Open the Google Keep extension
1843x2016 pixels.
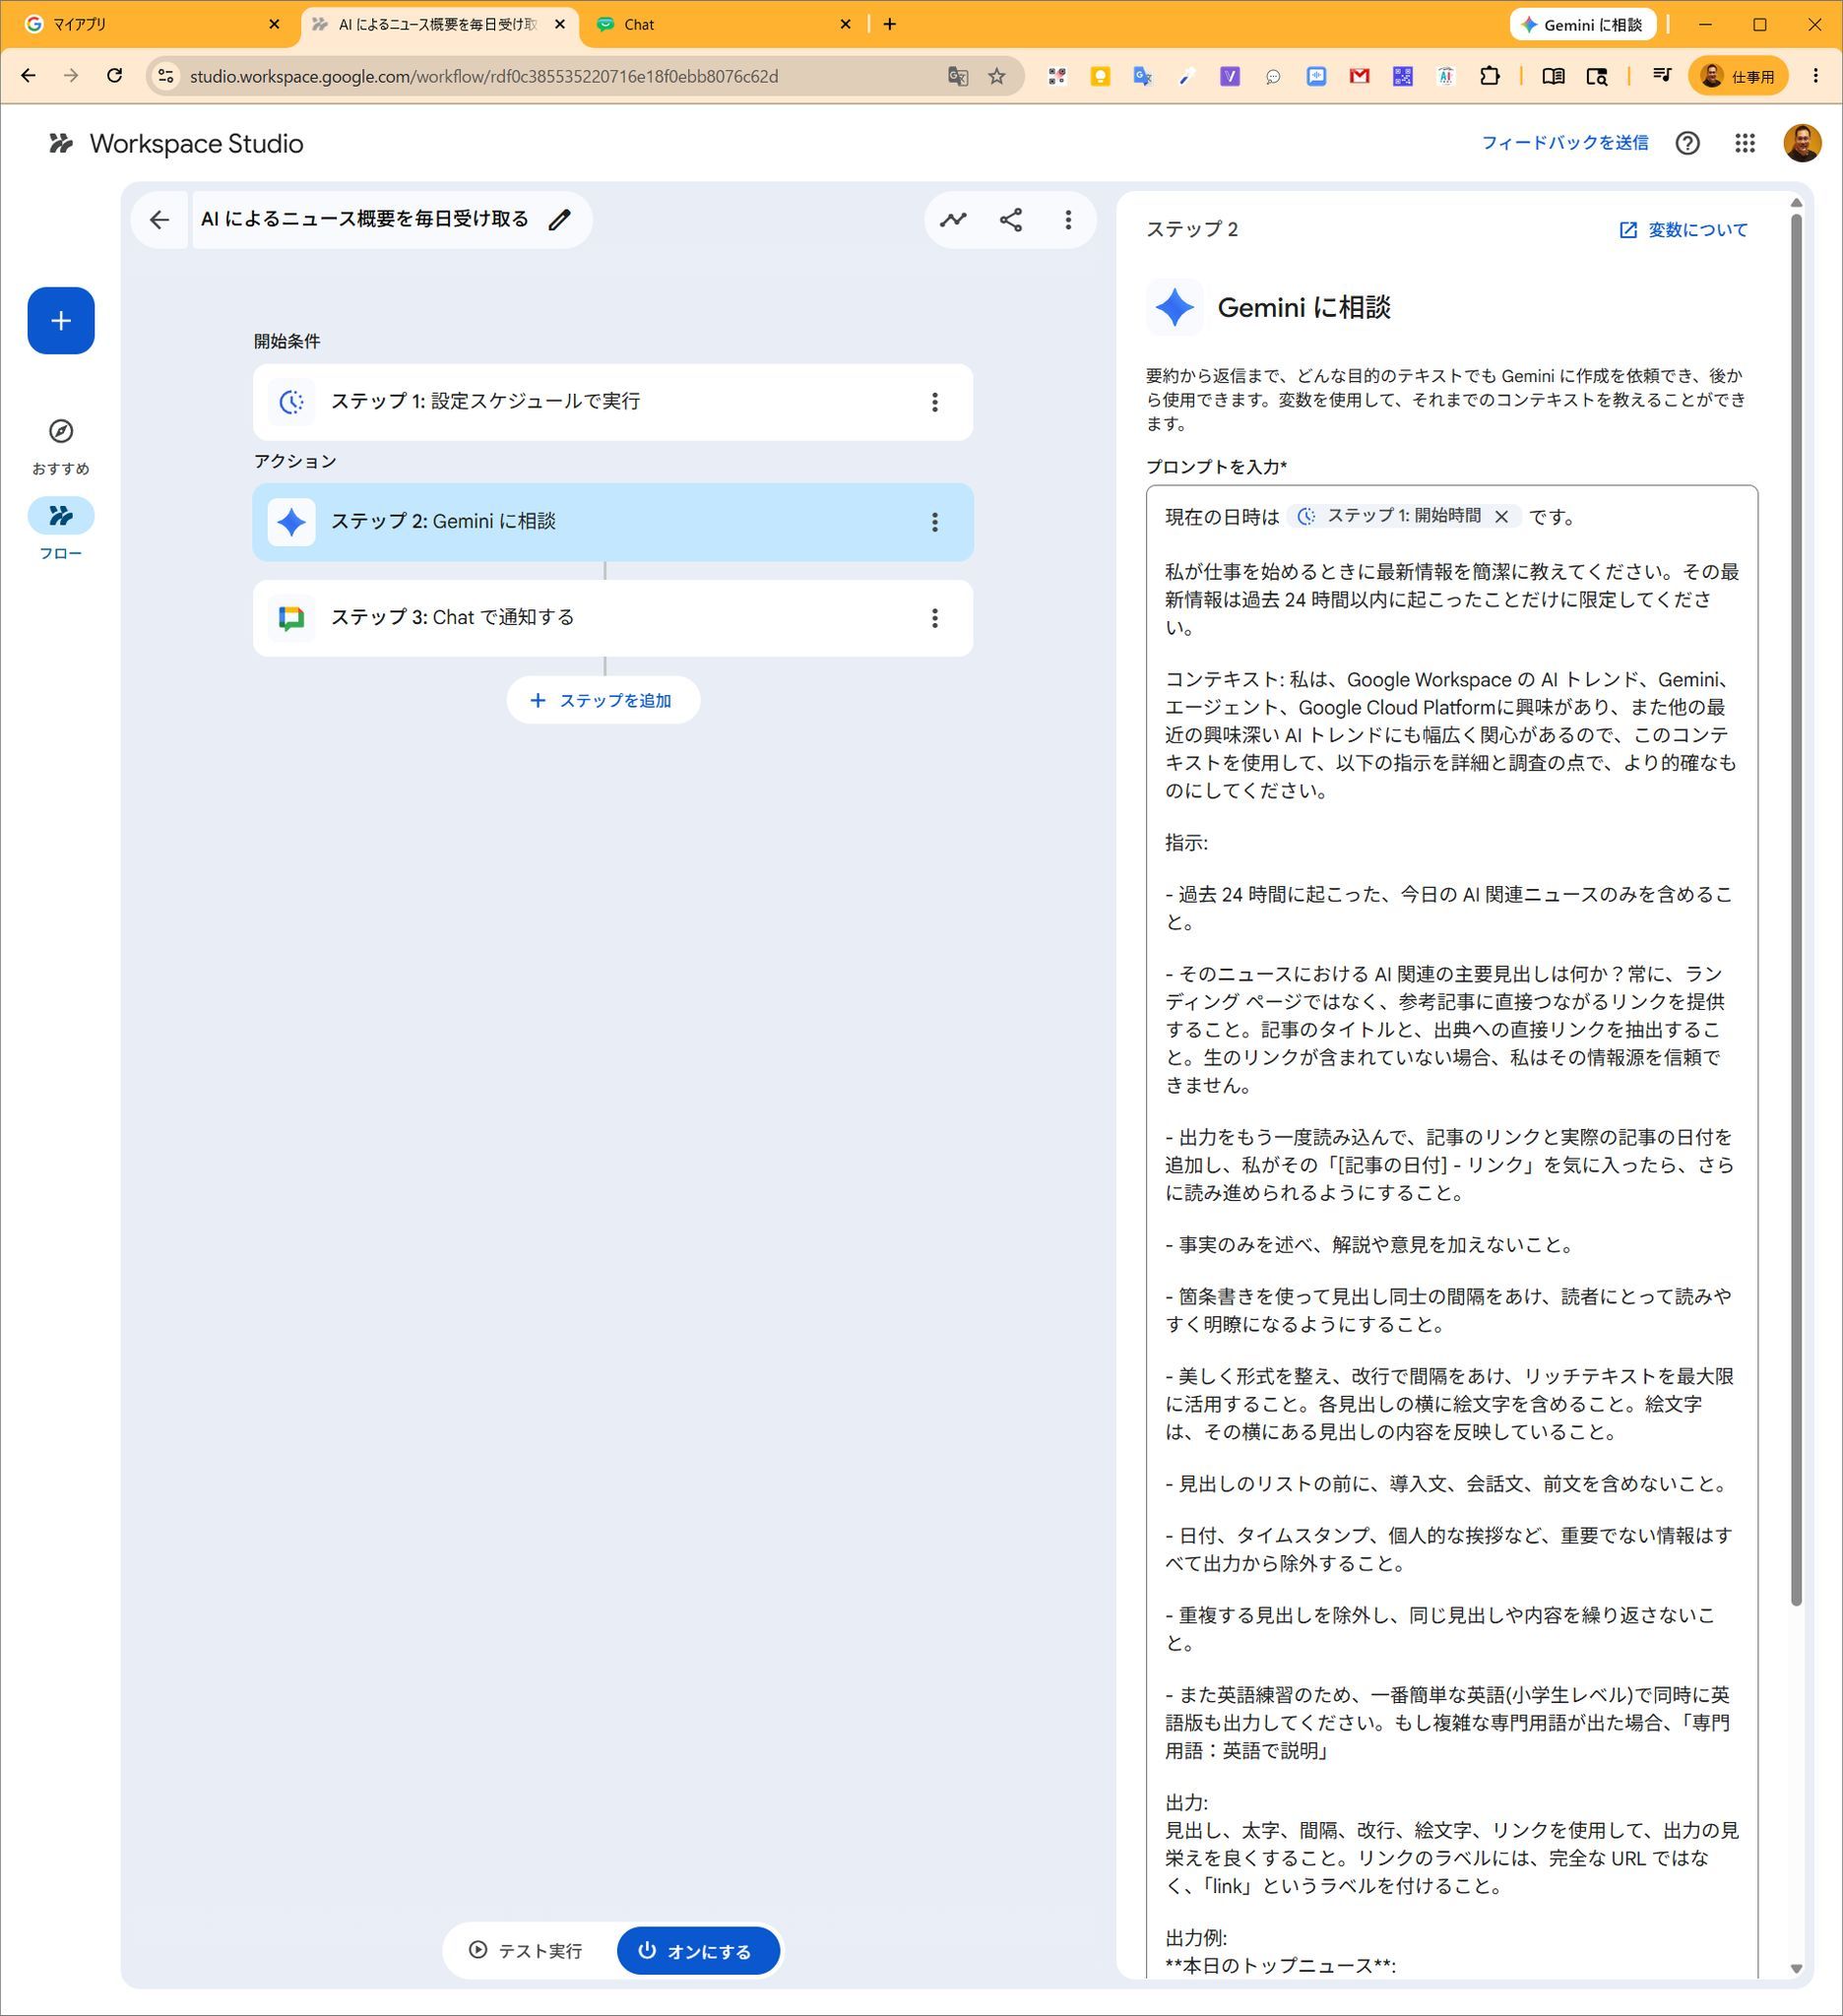(x=1100, y=76)
